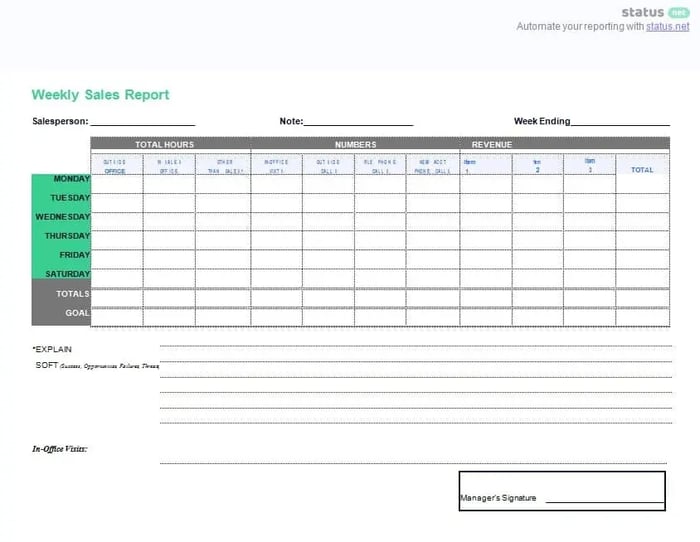This screenshot has width=700, height=542.
Task: Select the TOTAL HOURS header
Action: (164, 145)
